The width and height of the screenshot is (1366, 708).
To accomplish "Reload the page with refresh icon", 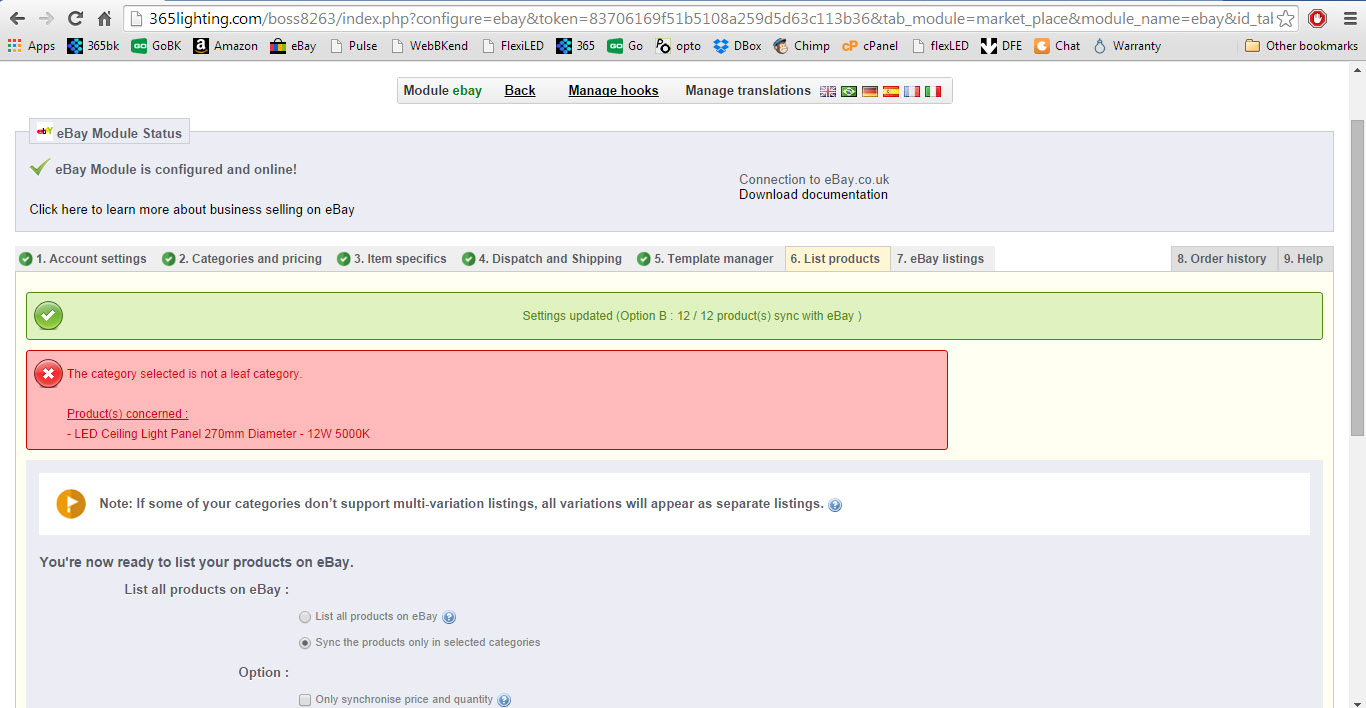I will [75, 18].
